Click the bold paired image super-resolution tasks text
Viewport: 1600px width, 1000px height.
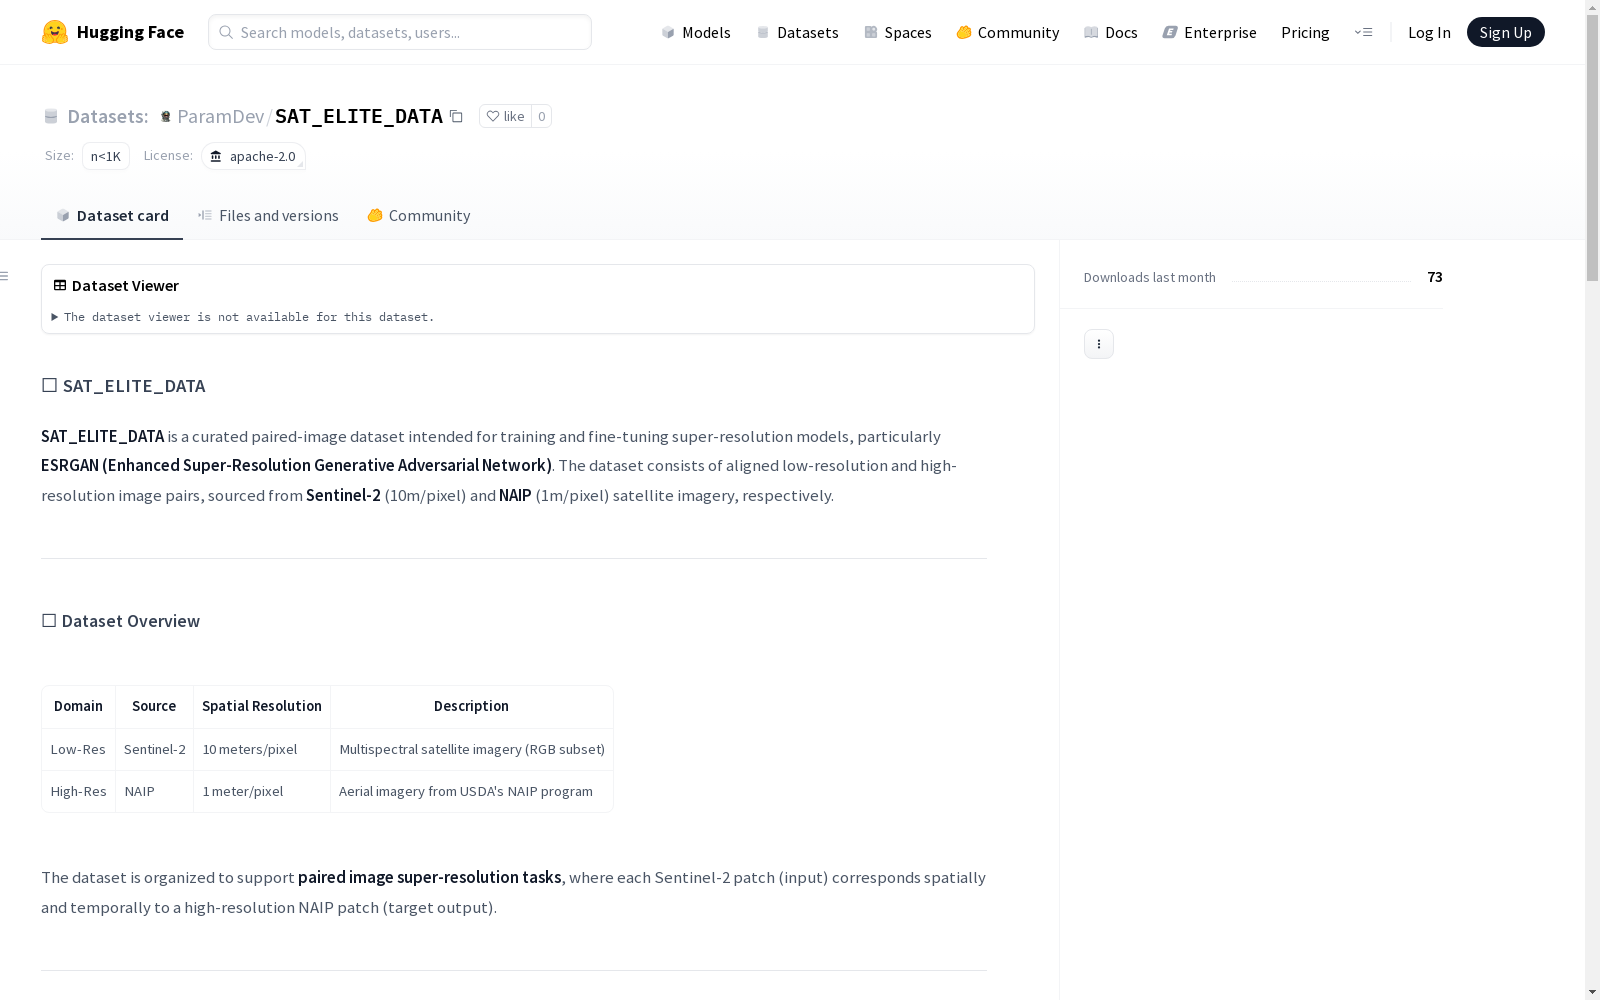[430, 877]
